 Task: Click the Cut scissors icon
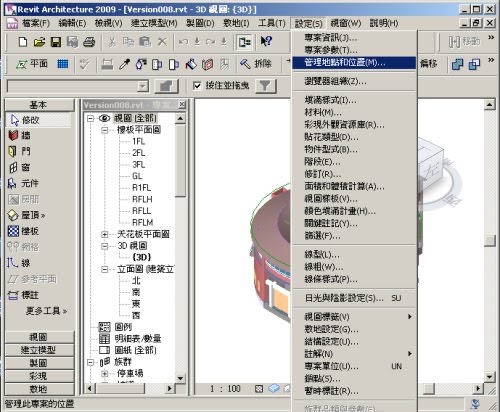(112, 42)
